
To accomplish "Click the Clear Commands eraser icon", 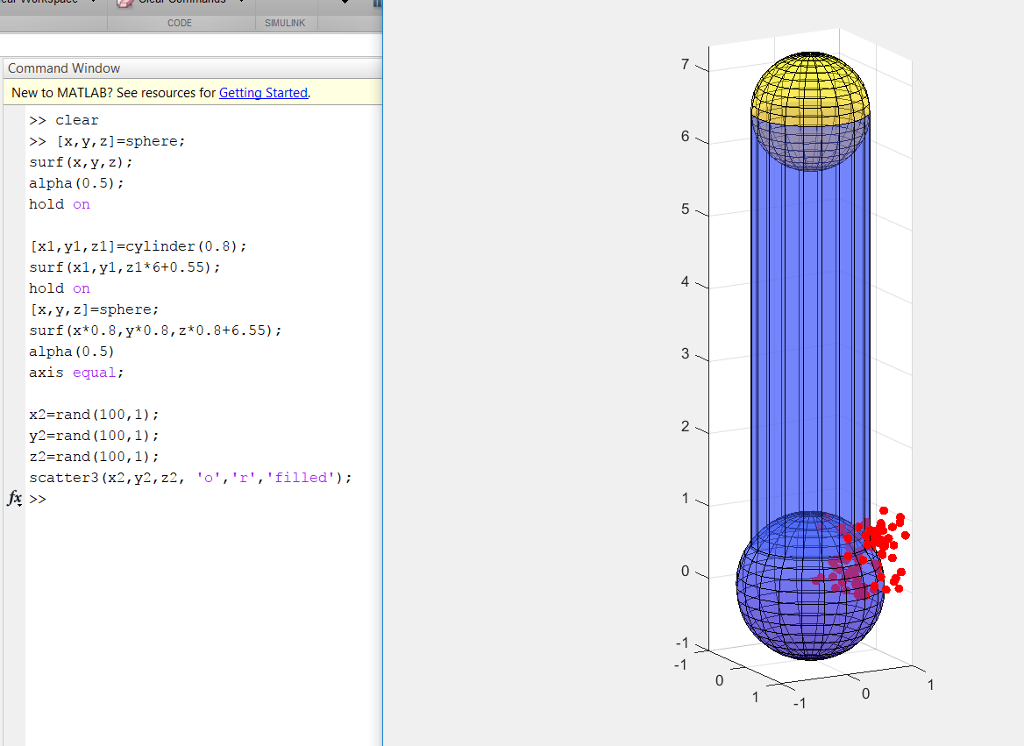I will tap(126, 4).
